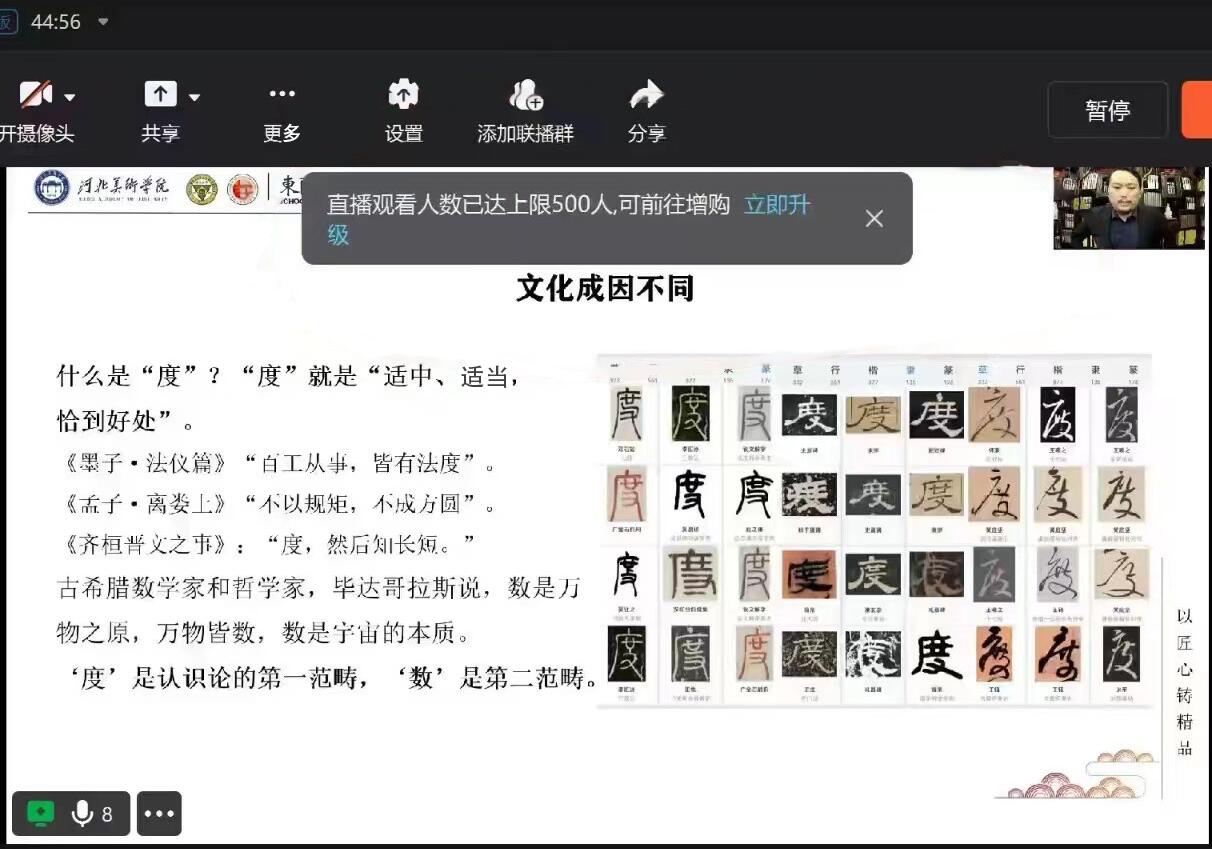Click the 添加联播群 icon
The image size is (1212, 849).
point(525,96)
